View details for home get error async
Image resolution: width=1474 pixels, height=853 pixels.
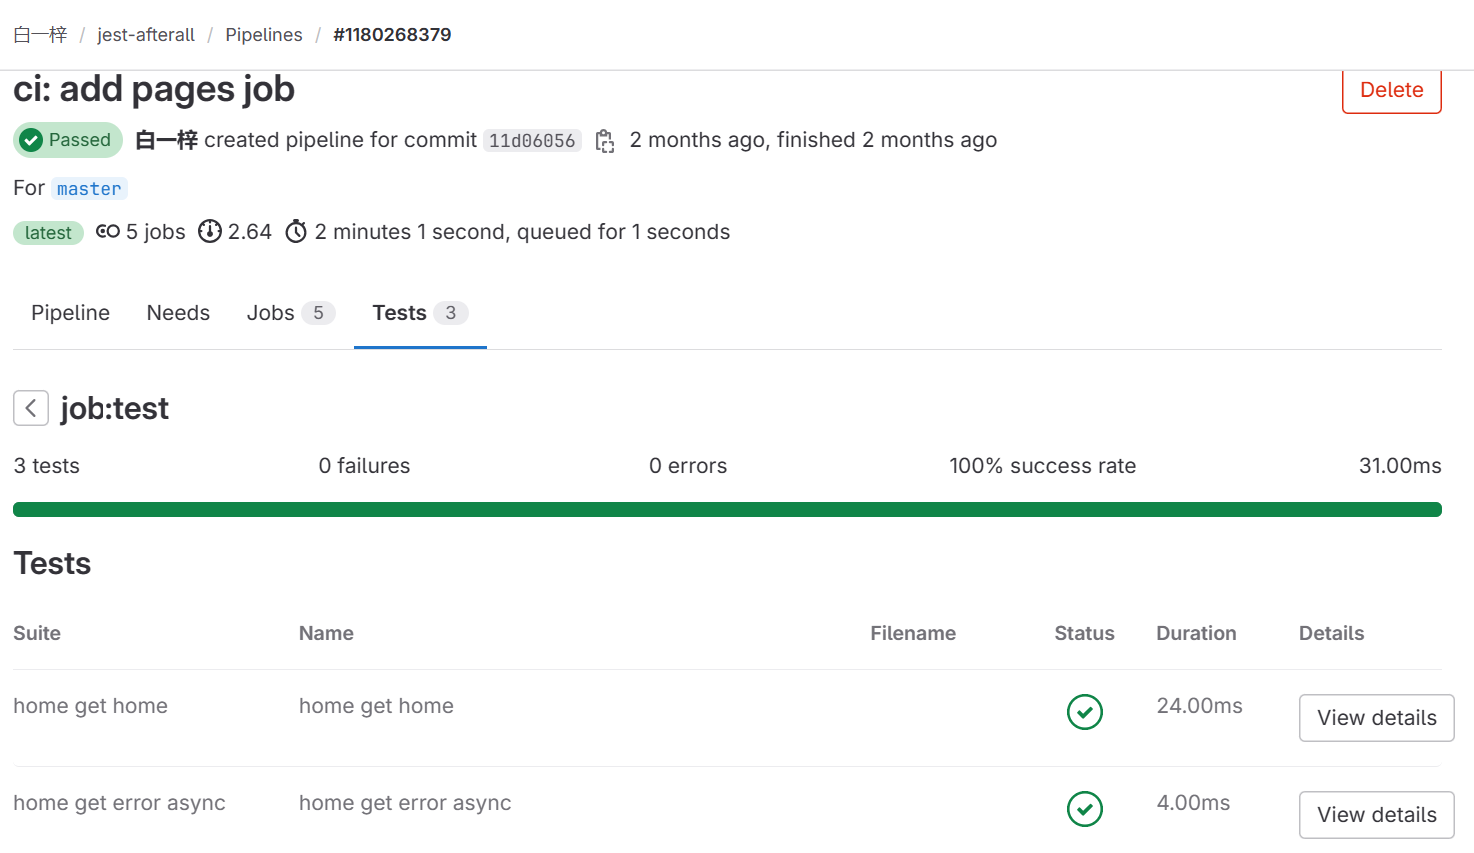pyautogui.click(x=1376, y=815)
